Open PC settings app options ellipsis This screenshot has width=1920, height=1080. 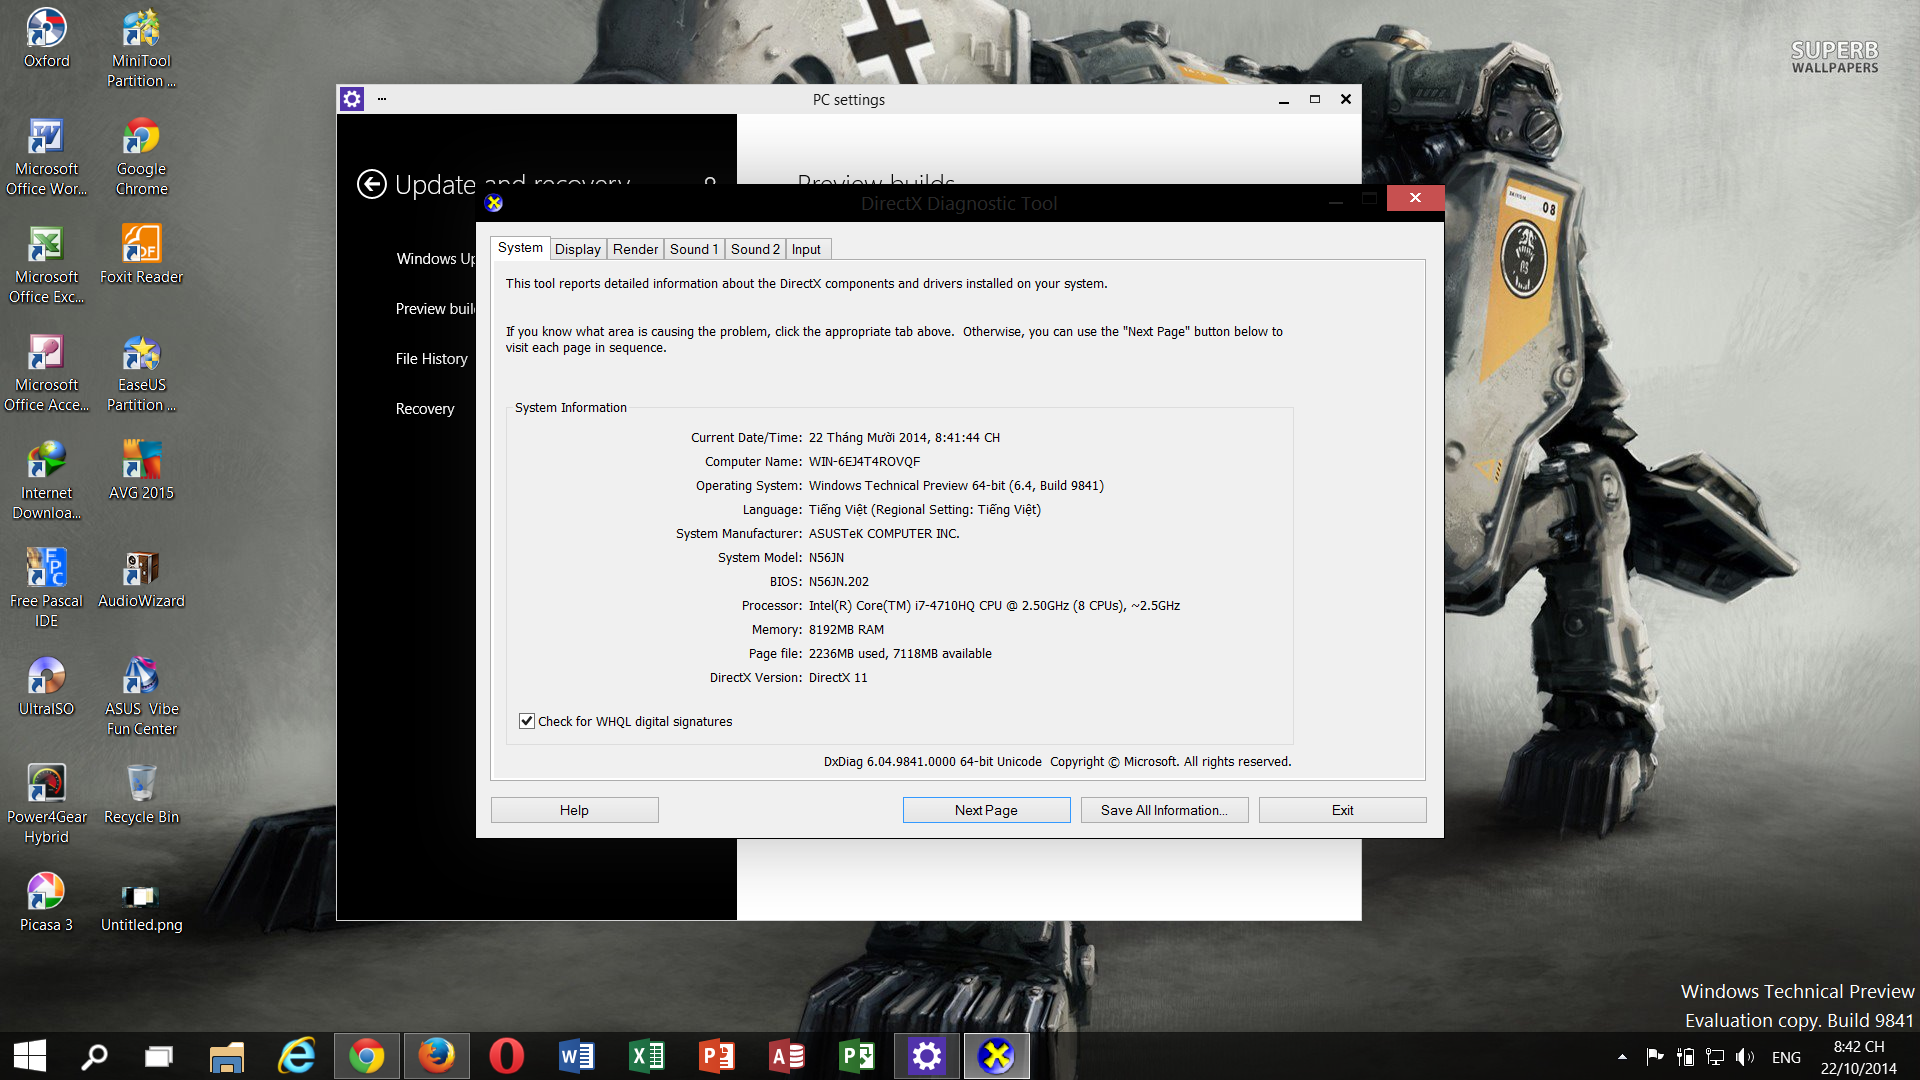pos(381,99)
